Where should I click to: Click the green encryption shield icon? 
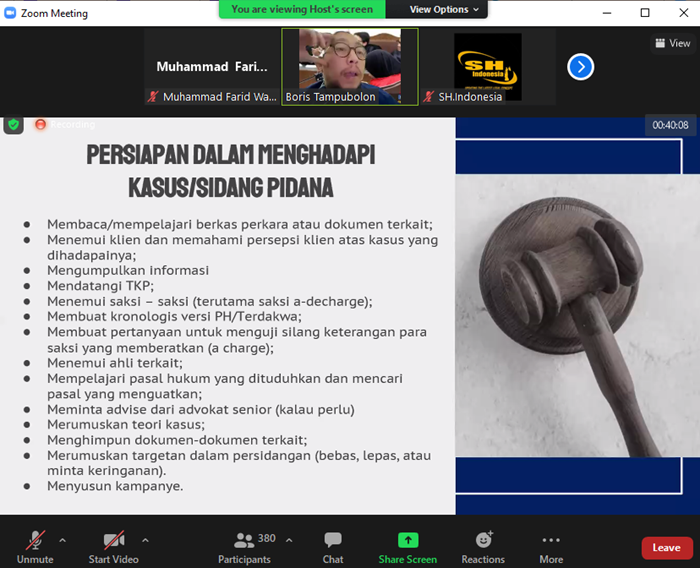(x=13, y=125)
